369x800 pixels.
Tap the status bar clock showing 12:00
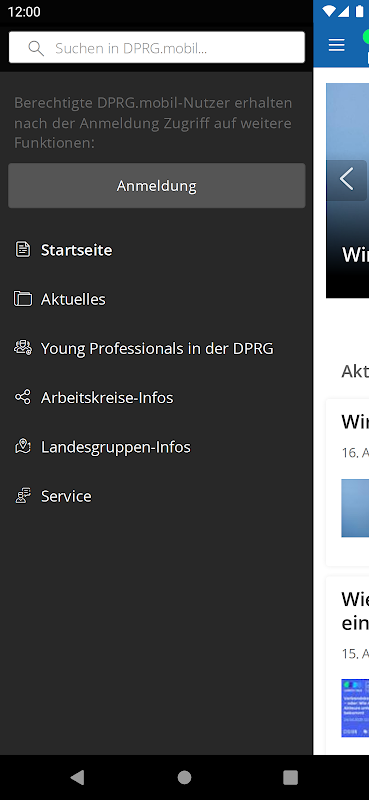(24, 12)
